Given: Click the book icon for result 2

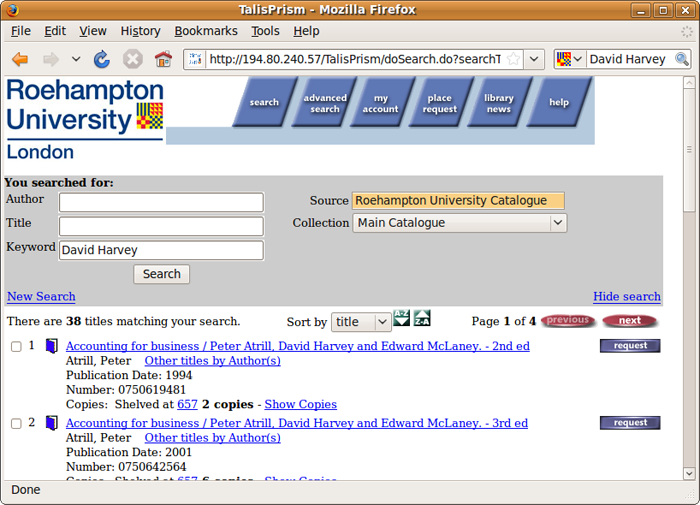Looking at the screenshot, I should point(51,423).
